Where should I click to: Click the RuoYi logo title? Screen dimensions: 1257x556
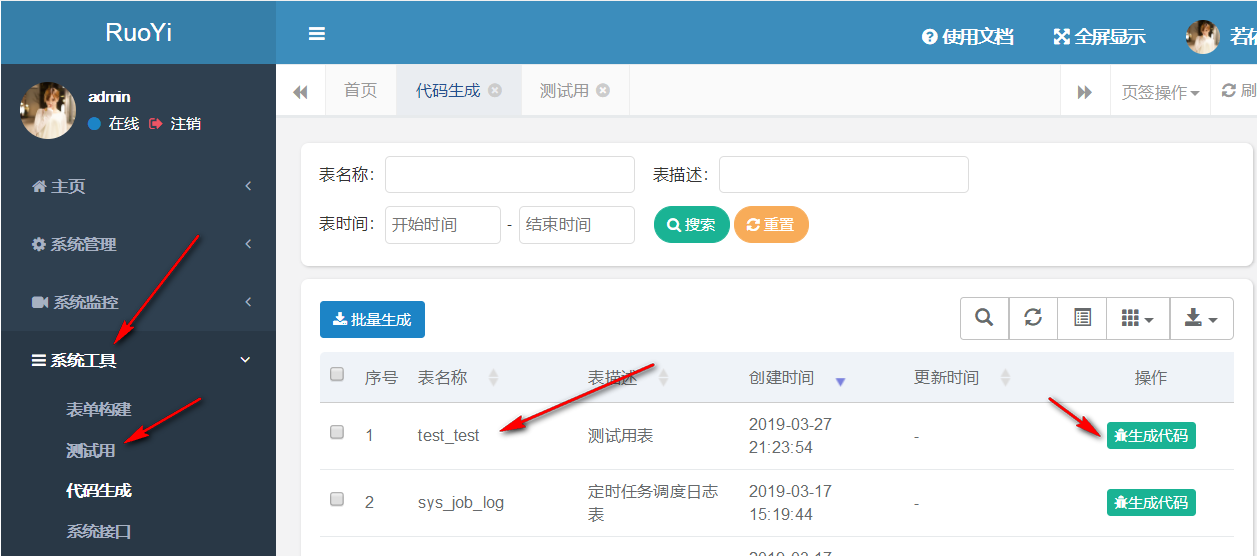click(138, 32)
